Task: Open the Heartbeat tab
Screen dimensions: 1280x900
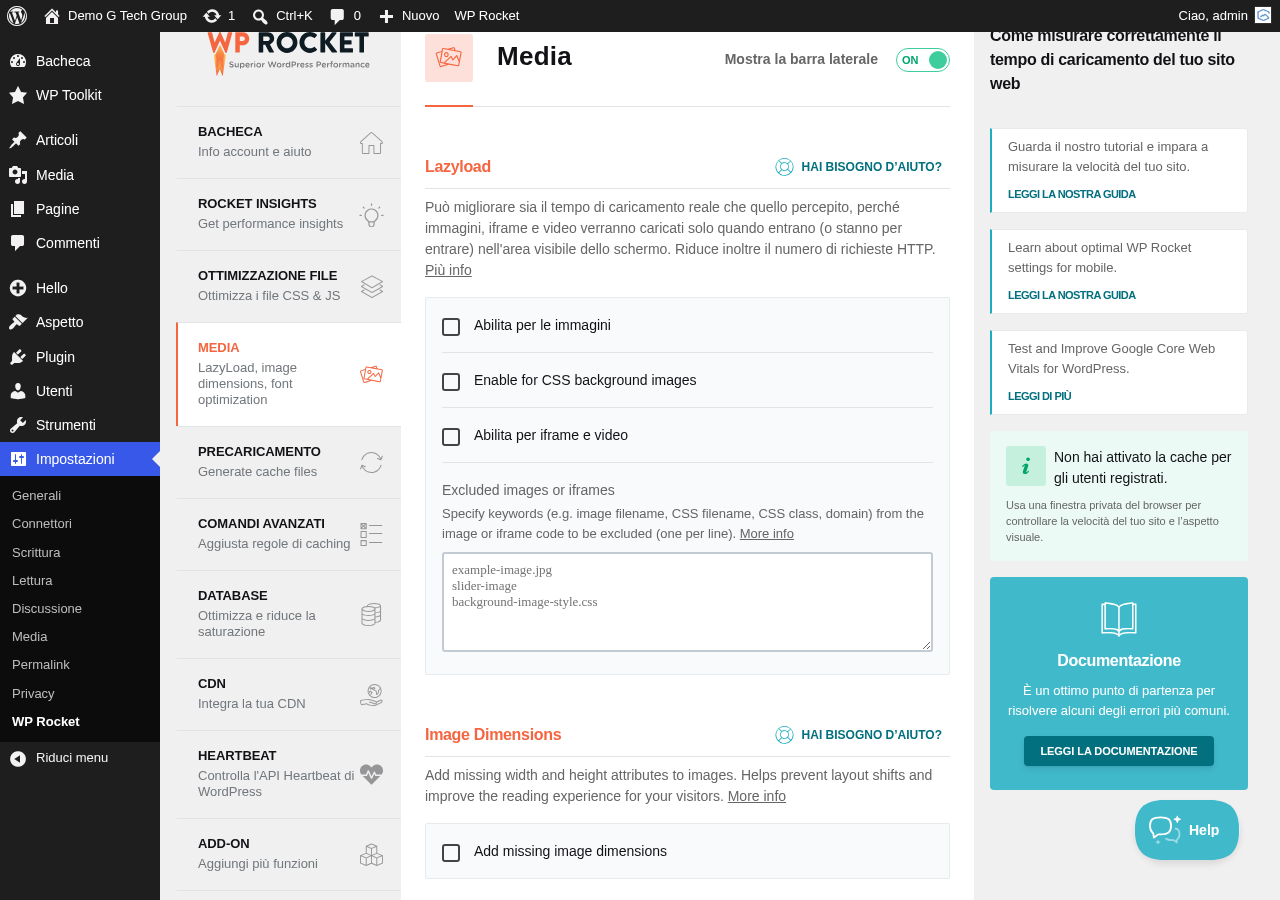Action: (x=288, y=775)
